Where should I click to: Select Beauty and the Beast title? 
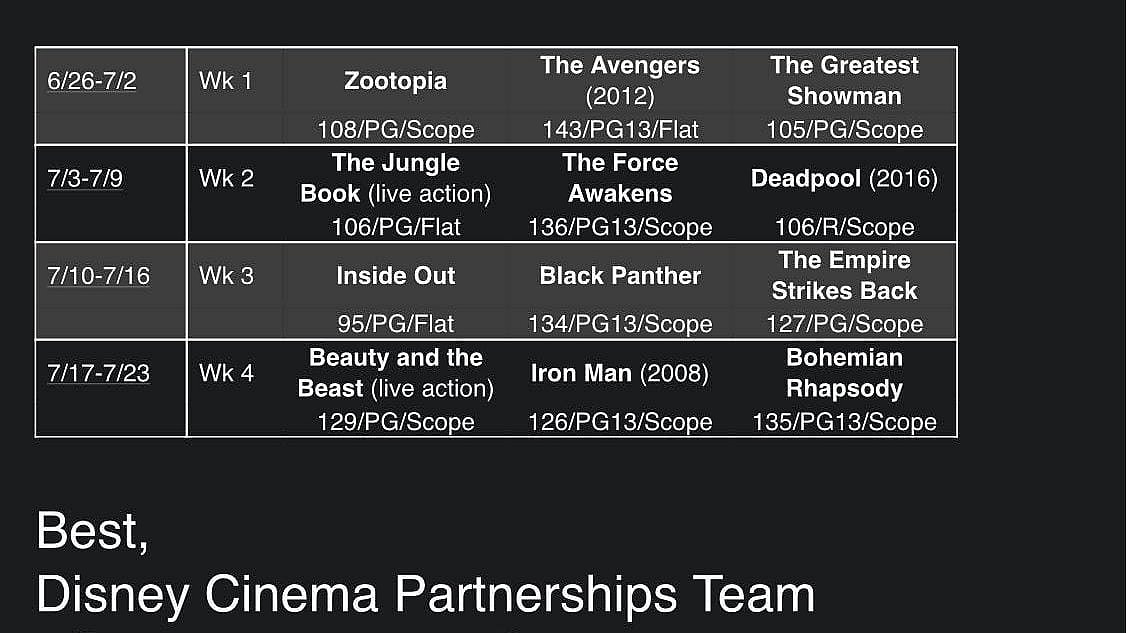point(395,372)
